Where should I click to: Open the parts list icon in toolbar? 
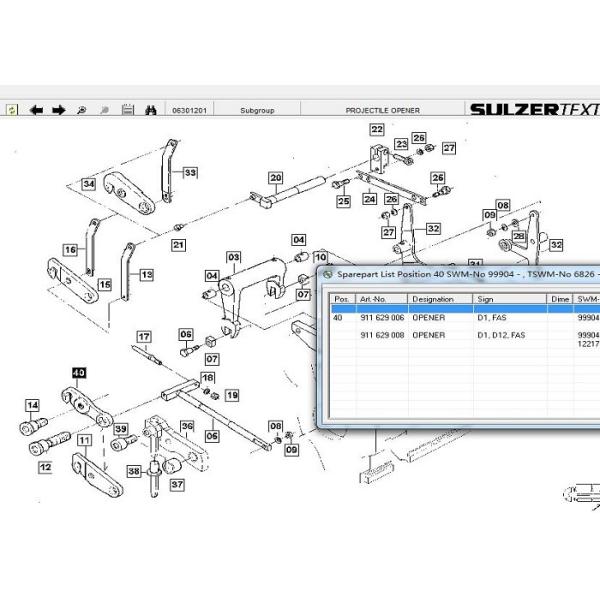coord(127,110)
